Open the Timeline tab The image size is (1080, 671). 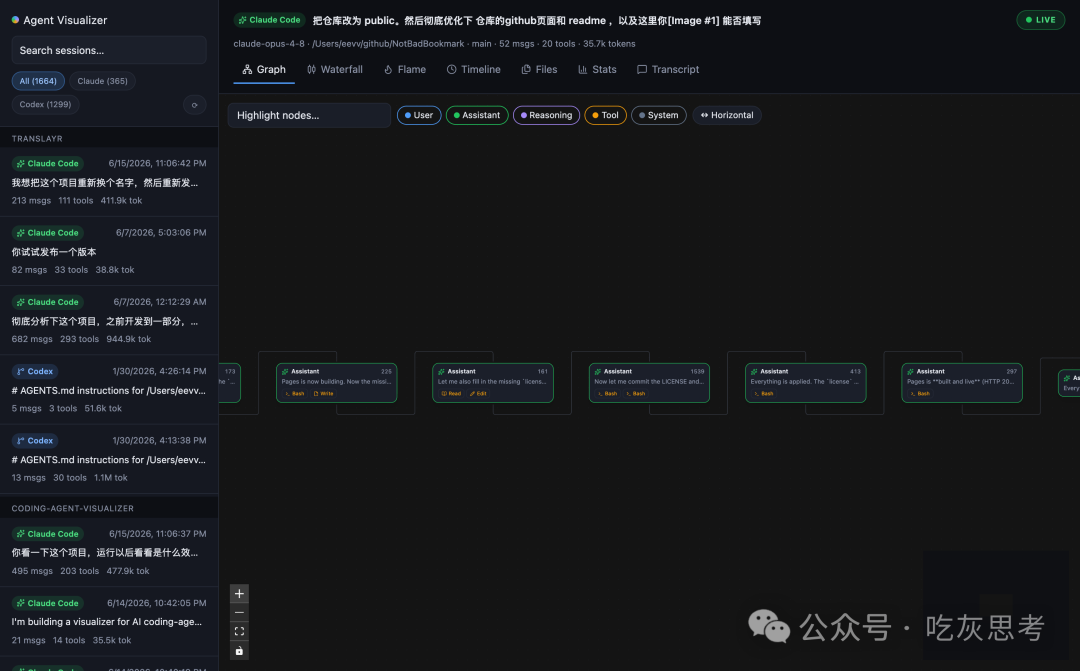pos(474,70)
